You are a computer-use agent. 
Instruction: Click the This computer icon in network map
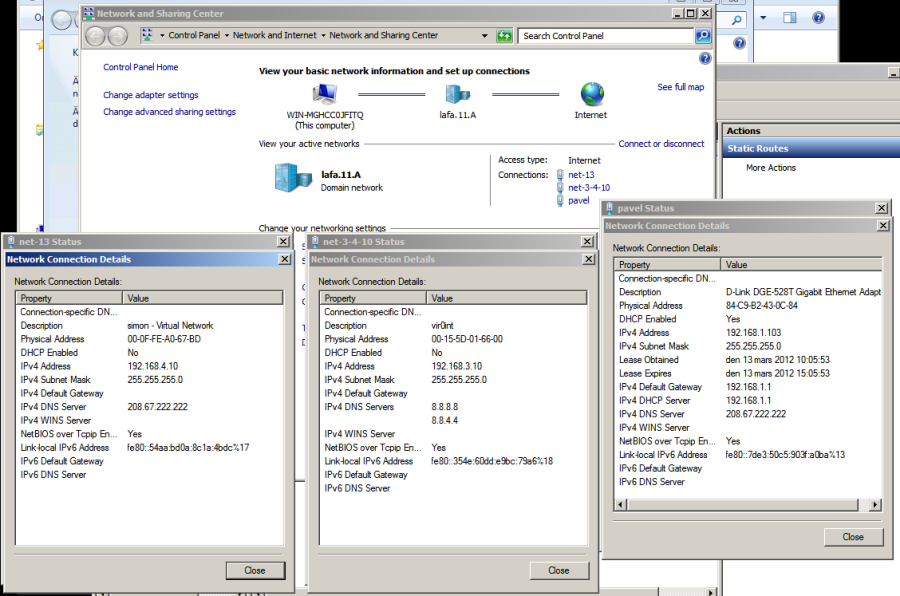coord(324,94)
